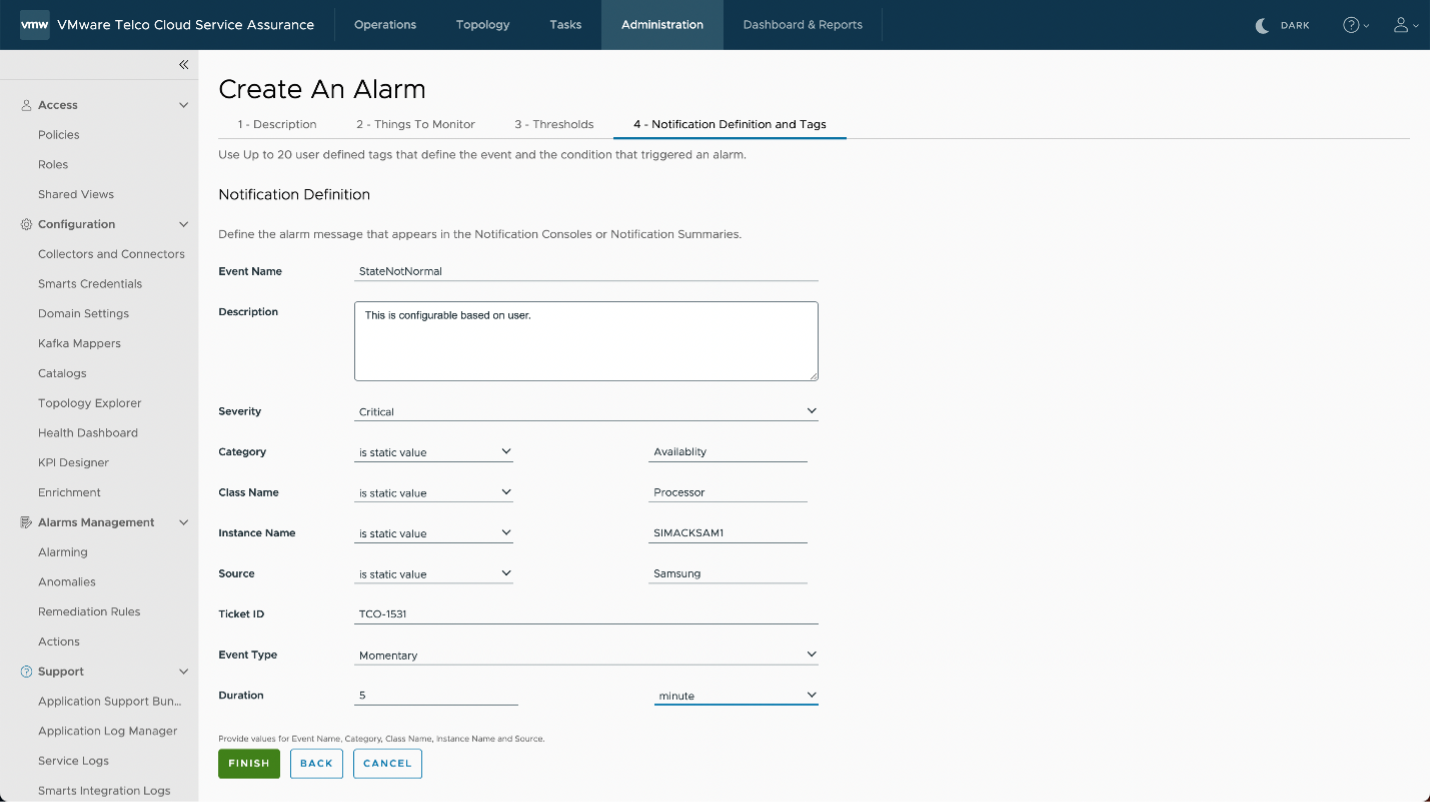
Task: Open the Duration unit minute dropdown
Action: tap(736, 696)
